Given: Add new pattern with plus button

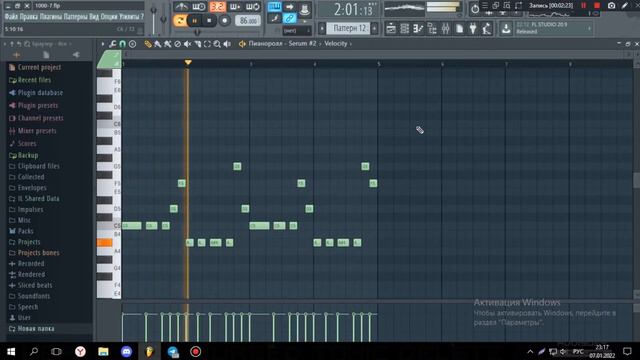Looking at the screenshot, I should (374, 29).
